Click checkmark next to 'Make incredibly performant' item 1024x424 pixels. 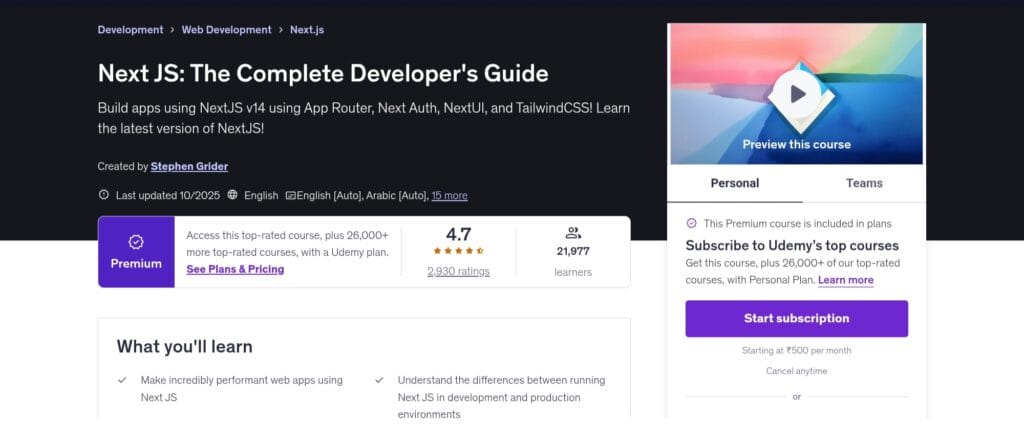click(122, 380)
